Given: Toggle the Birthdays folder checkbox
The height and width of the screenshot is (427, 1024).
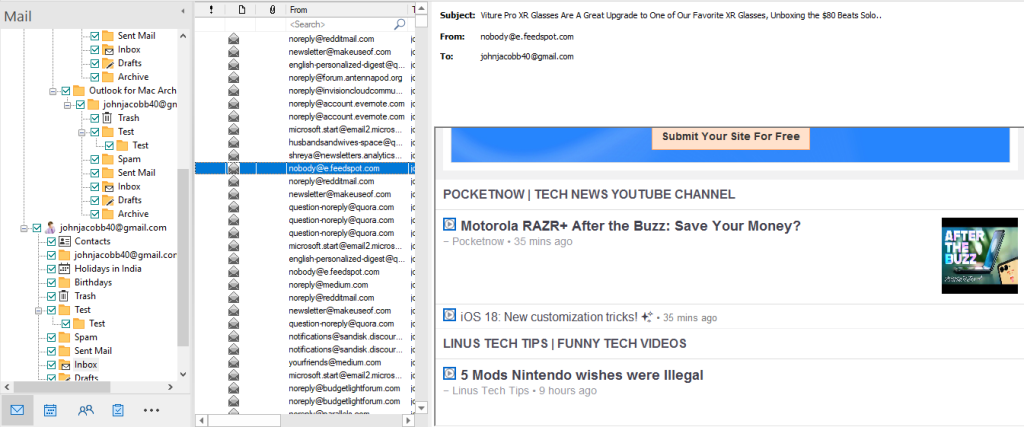Looking at the screenshot, I should pyautogui.click(x=51, y=282).
